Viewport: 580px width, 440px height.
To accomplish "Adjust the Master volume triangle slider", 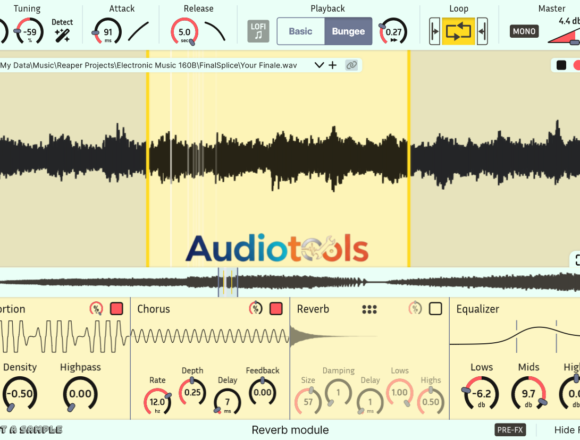I will pos(564,36).
